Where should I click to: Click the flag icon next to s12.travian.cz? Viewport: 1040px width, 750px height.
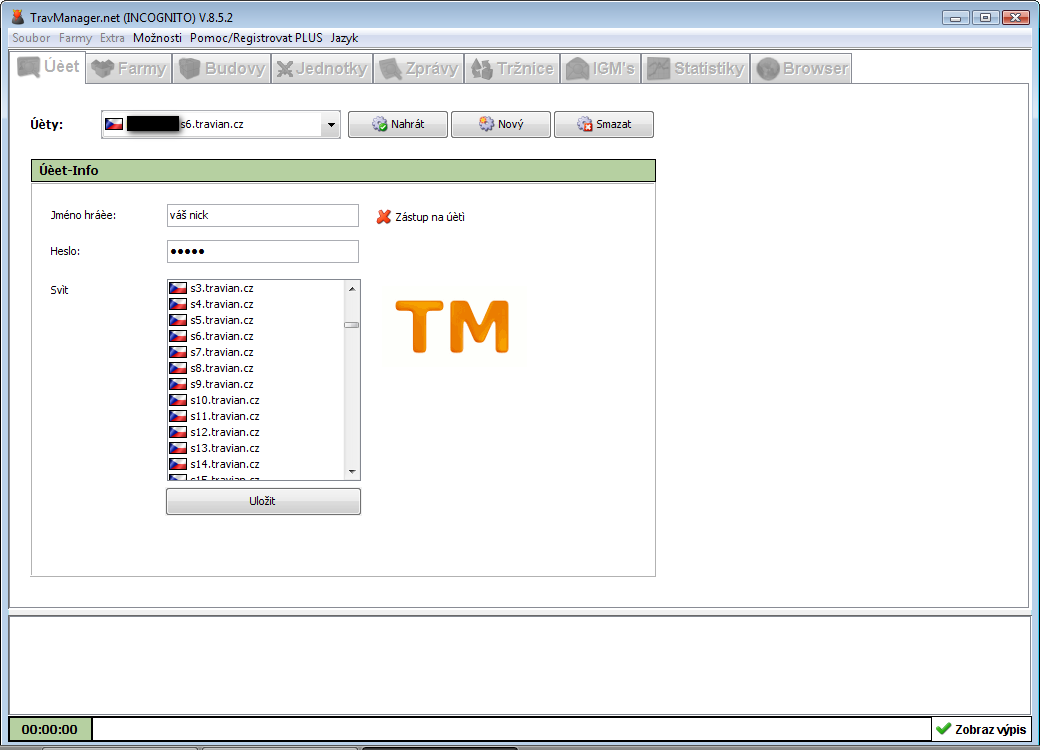pyautogui.click(x=178, y=432)
